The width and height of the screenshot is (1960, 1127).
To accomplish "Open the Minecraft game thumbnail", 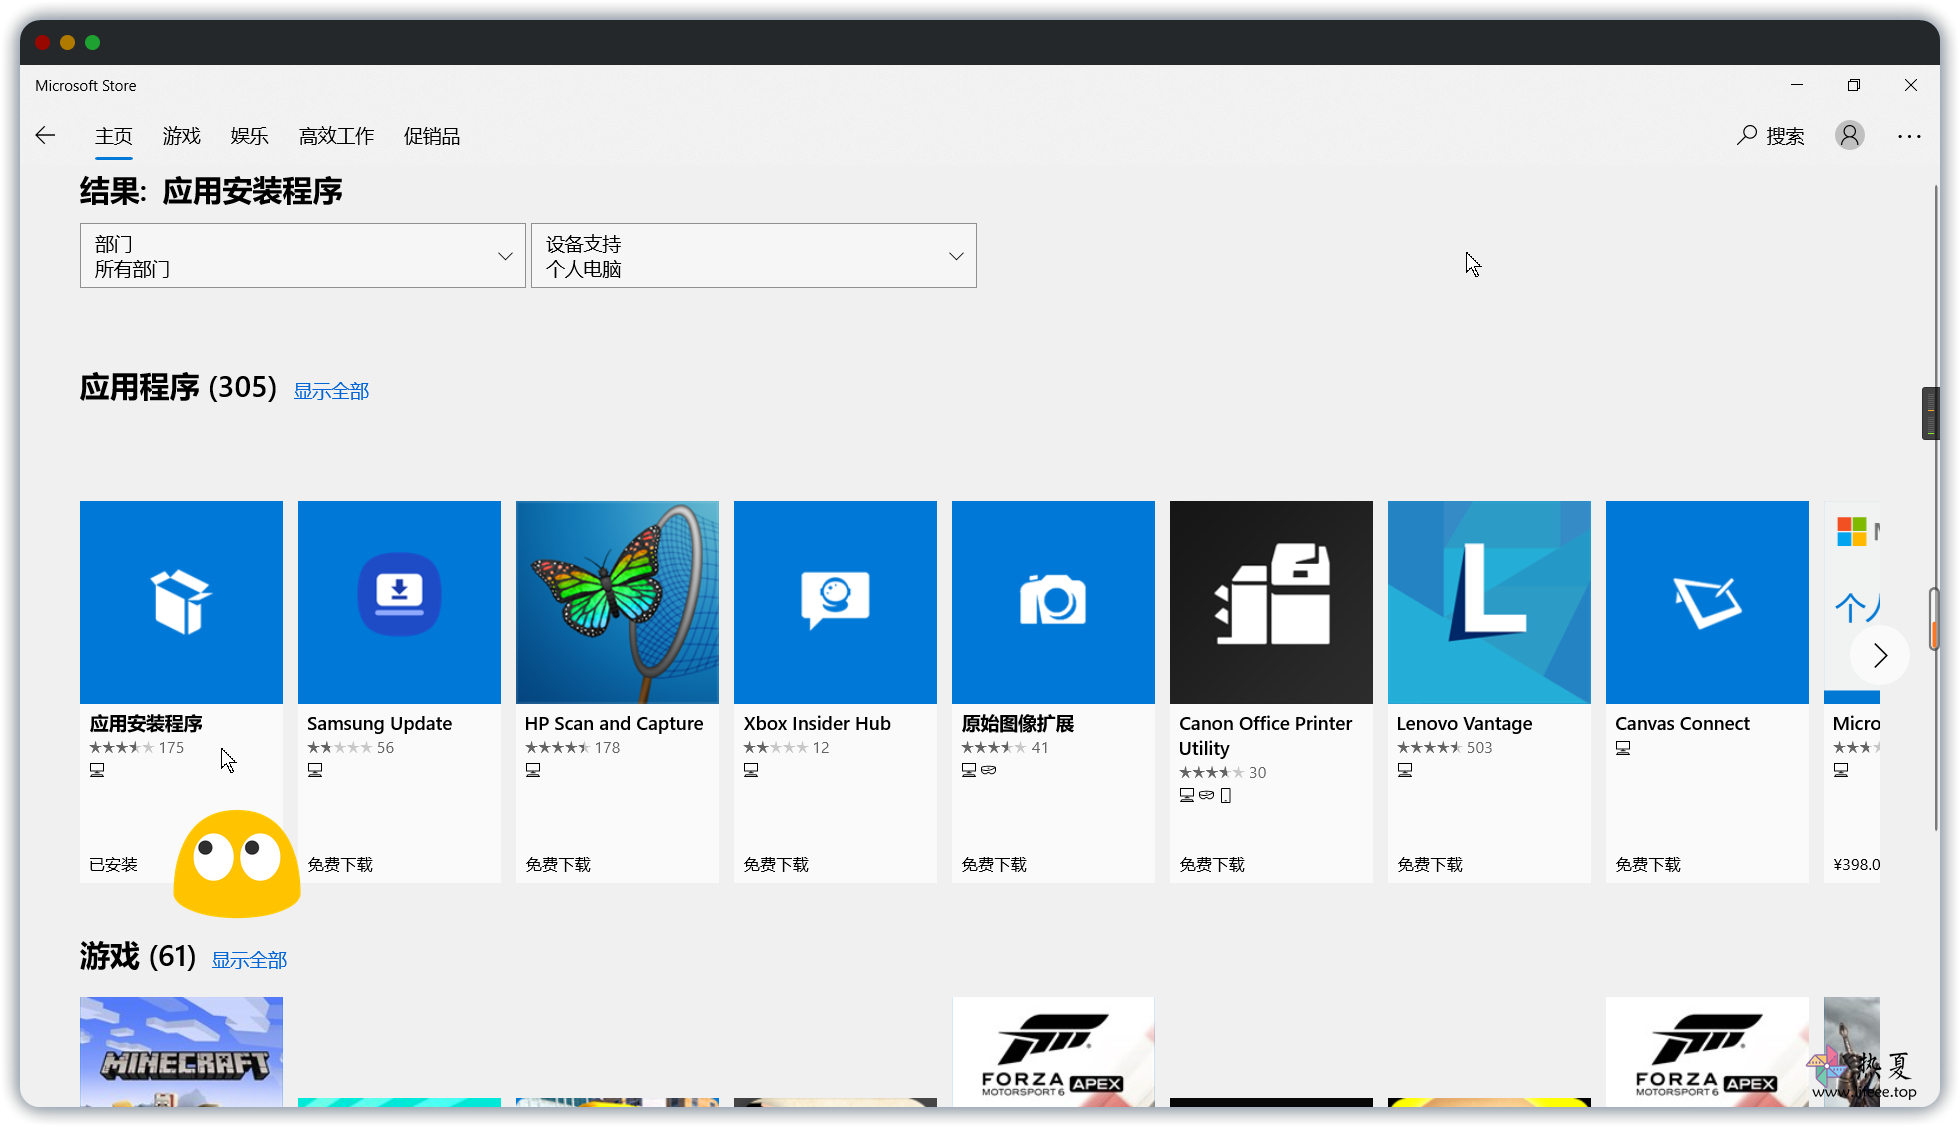I will point(181,1051).
